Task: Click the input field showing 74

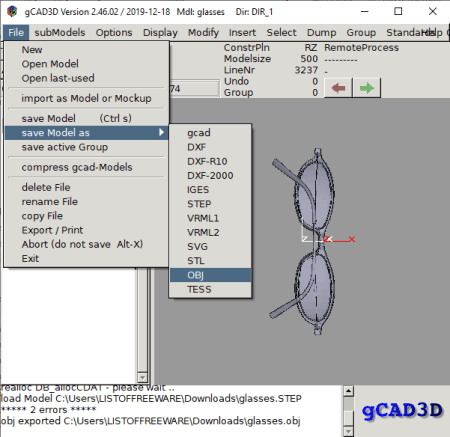Action: tap(195, 89)
